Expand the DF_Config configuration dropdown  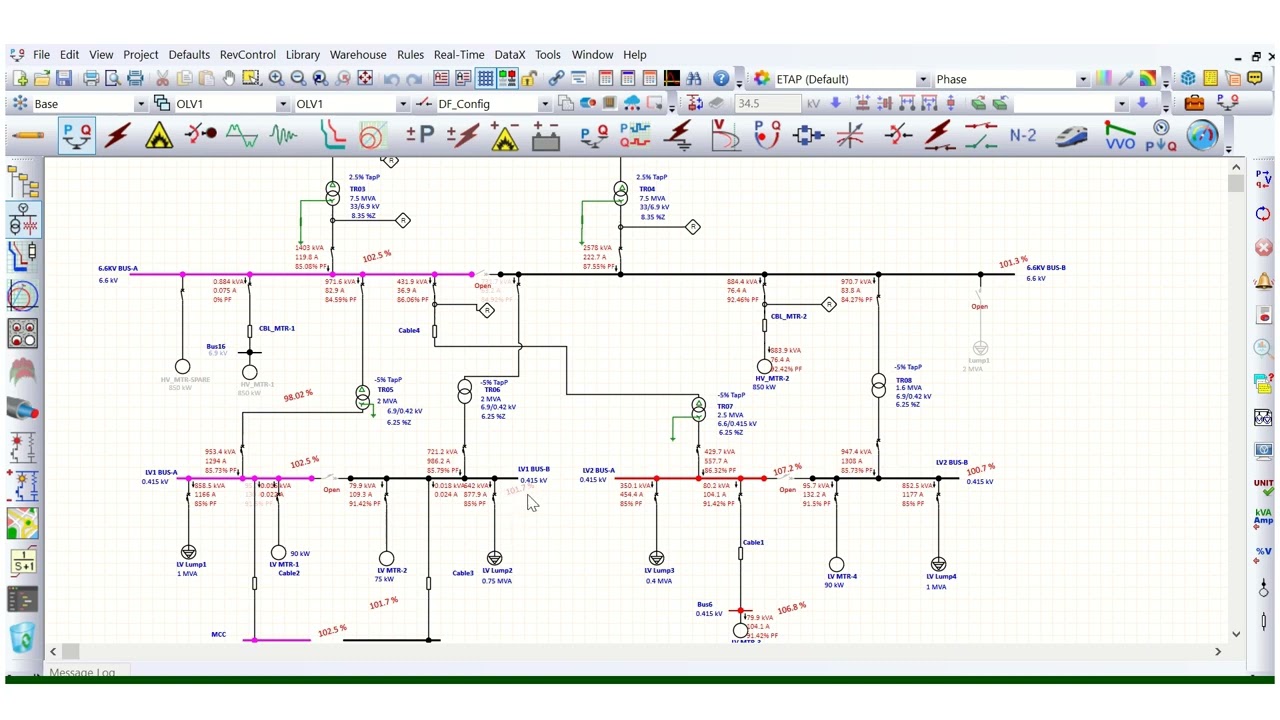click(545, 104)
